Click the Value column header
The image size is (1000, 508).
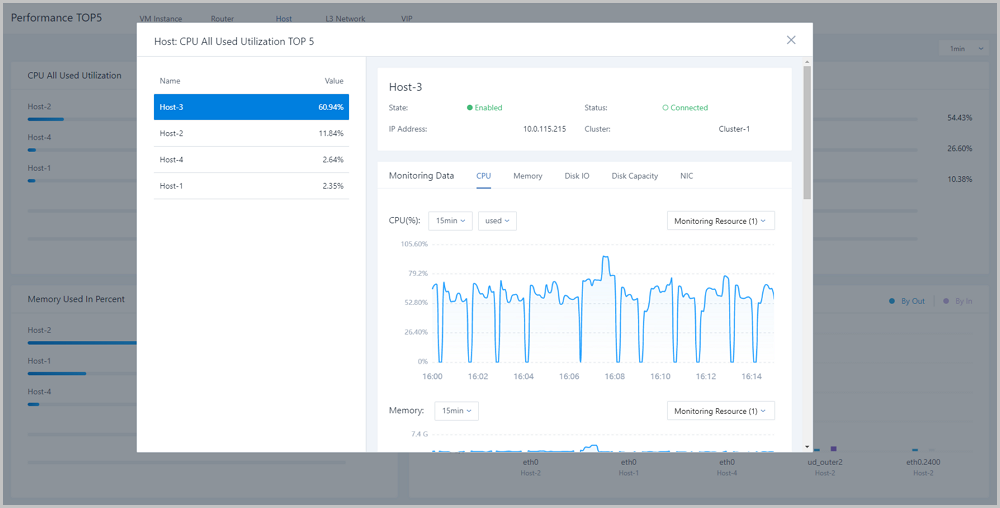click(x=334, y=81)
